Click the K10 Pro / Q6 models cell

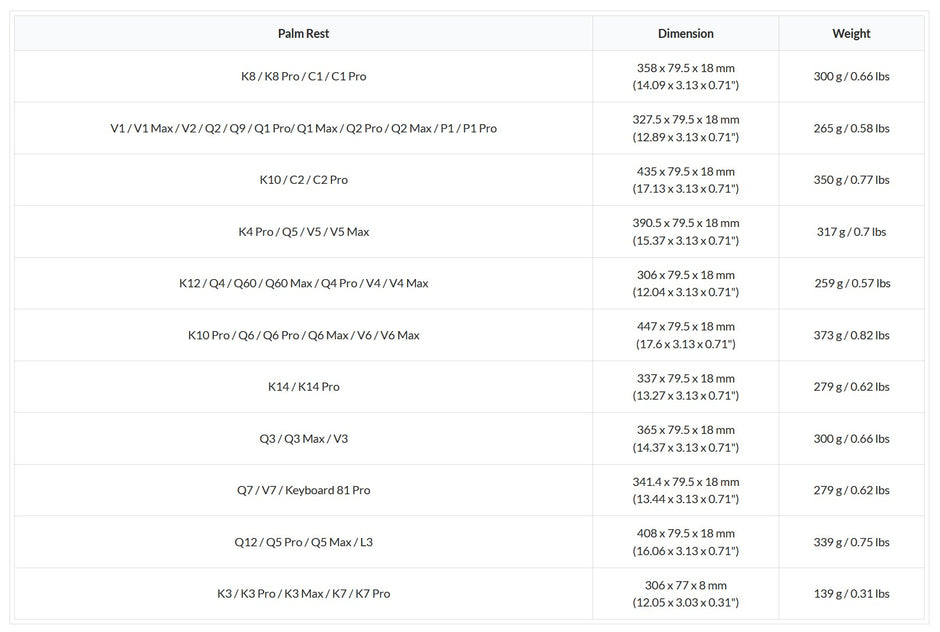click(303, 335)
